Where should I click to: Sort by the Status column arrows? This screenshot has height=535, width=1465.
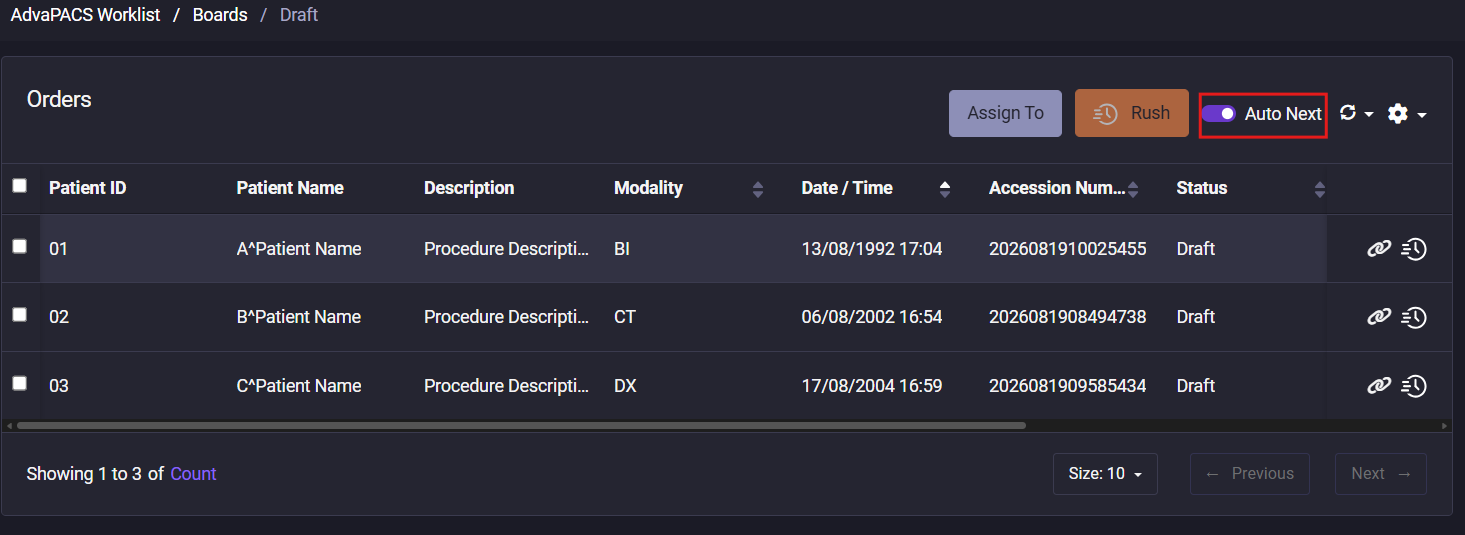[x=1320, y=188]
